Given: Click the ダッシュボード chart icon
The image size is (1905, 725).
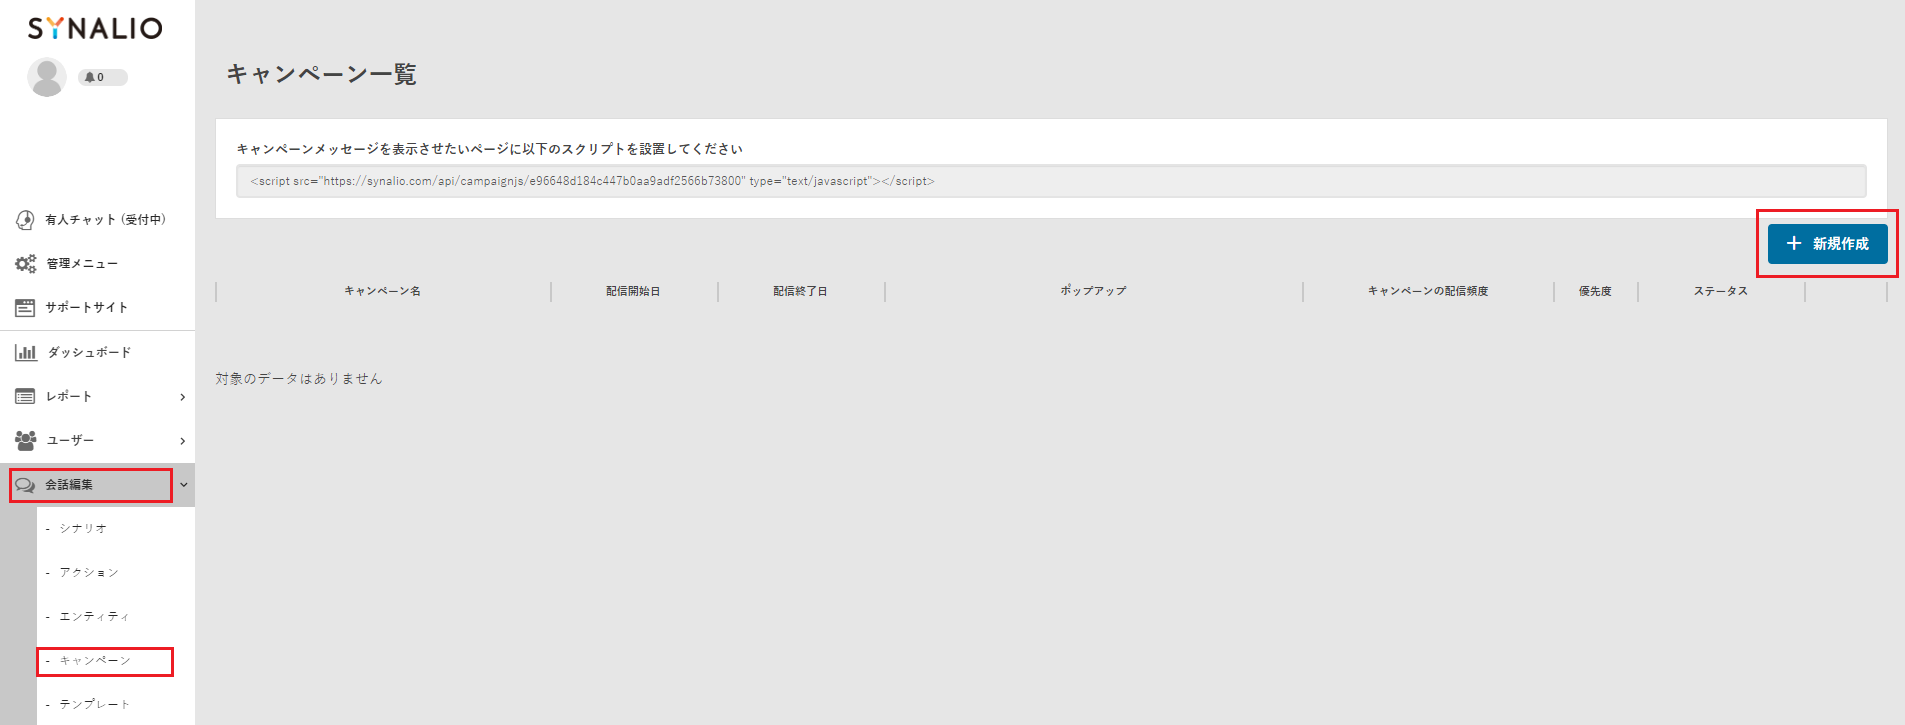Looking at the screenshot, I should (26, 352).
